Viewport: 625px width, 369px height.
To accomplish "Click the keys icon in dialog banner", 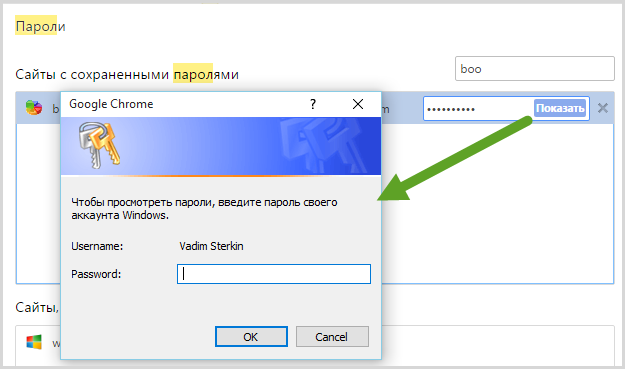I will [x=99, y=145].
